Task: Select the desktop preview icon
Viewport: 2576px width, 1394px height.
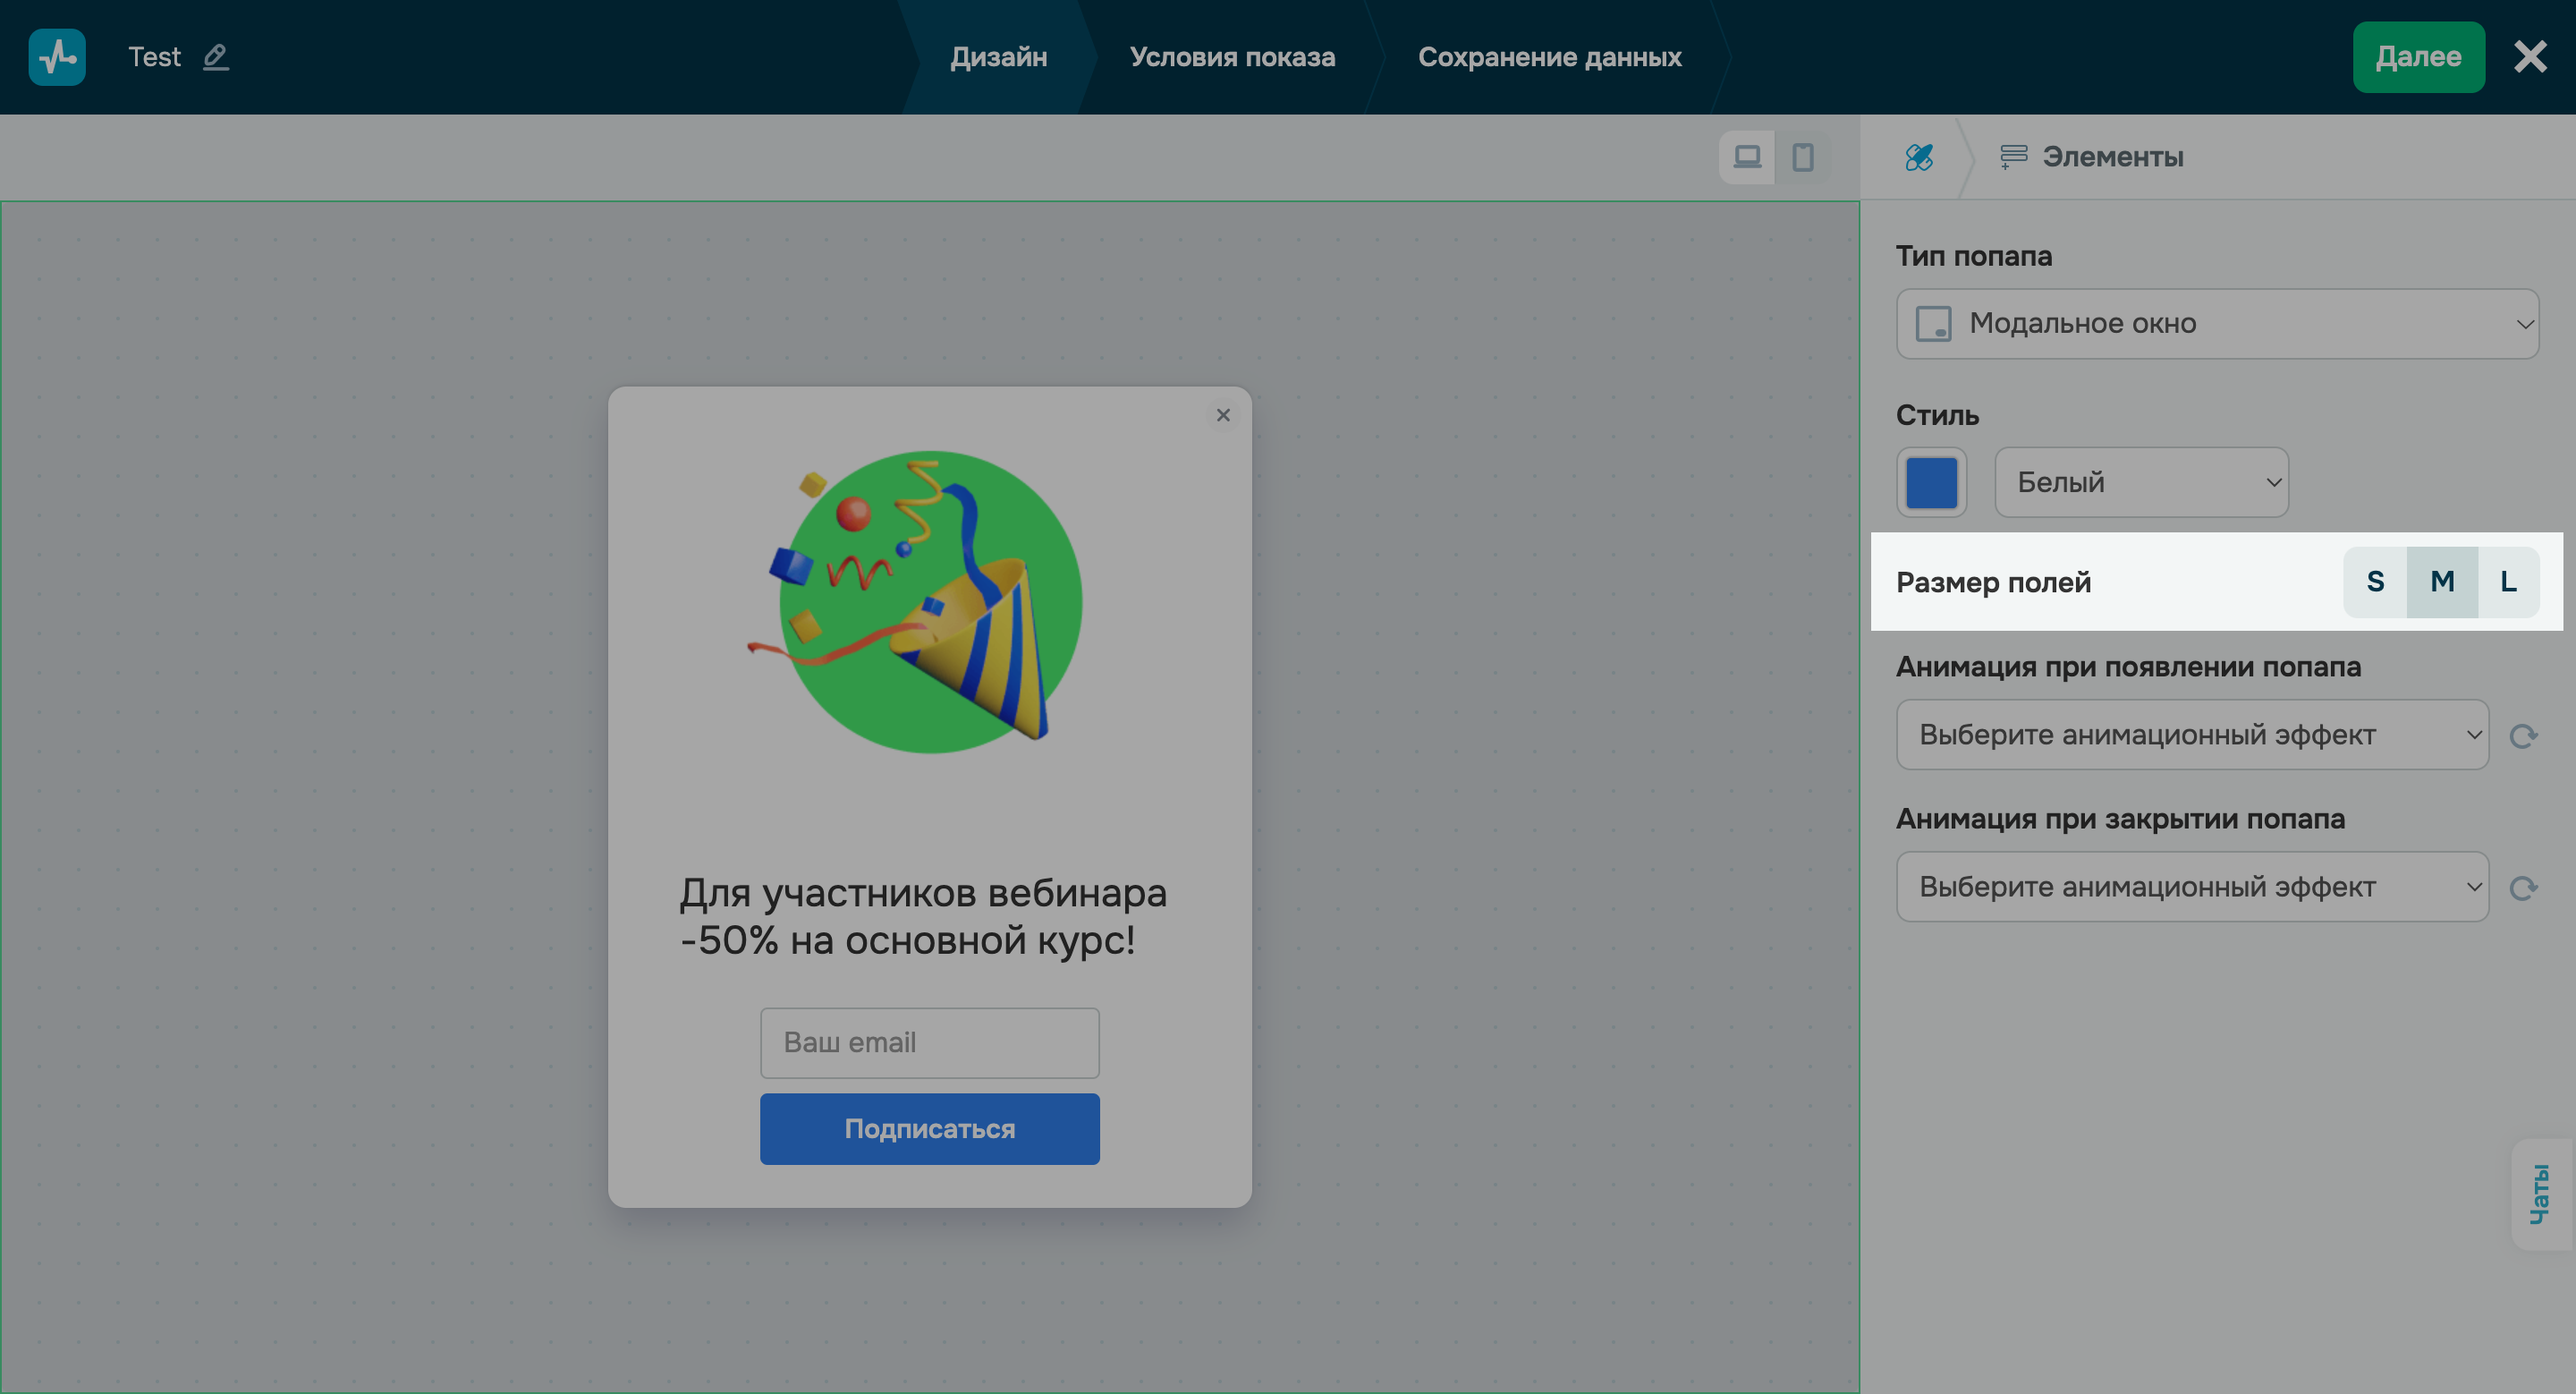Action: click(x=1746, y=157)
